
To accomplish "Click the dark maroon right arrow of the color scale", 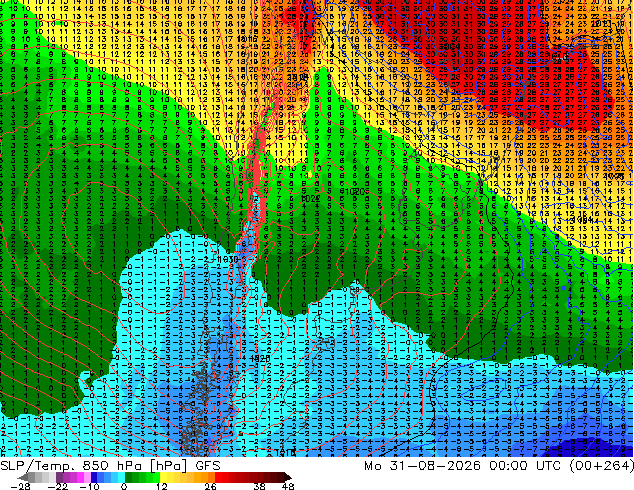I will coord(287,477).
